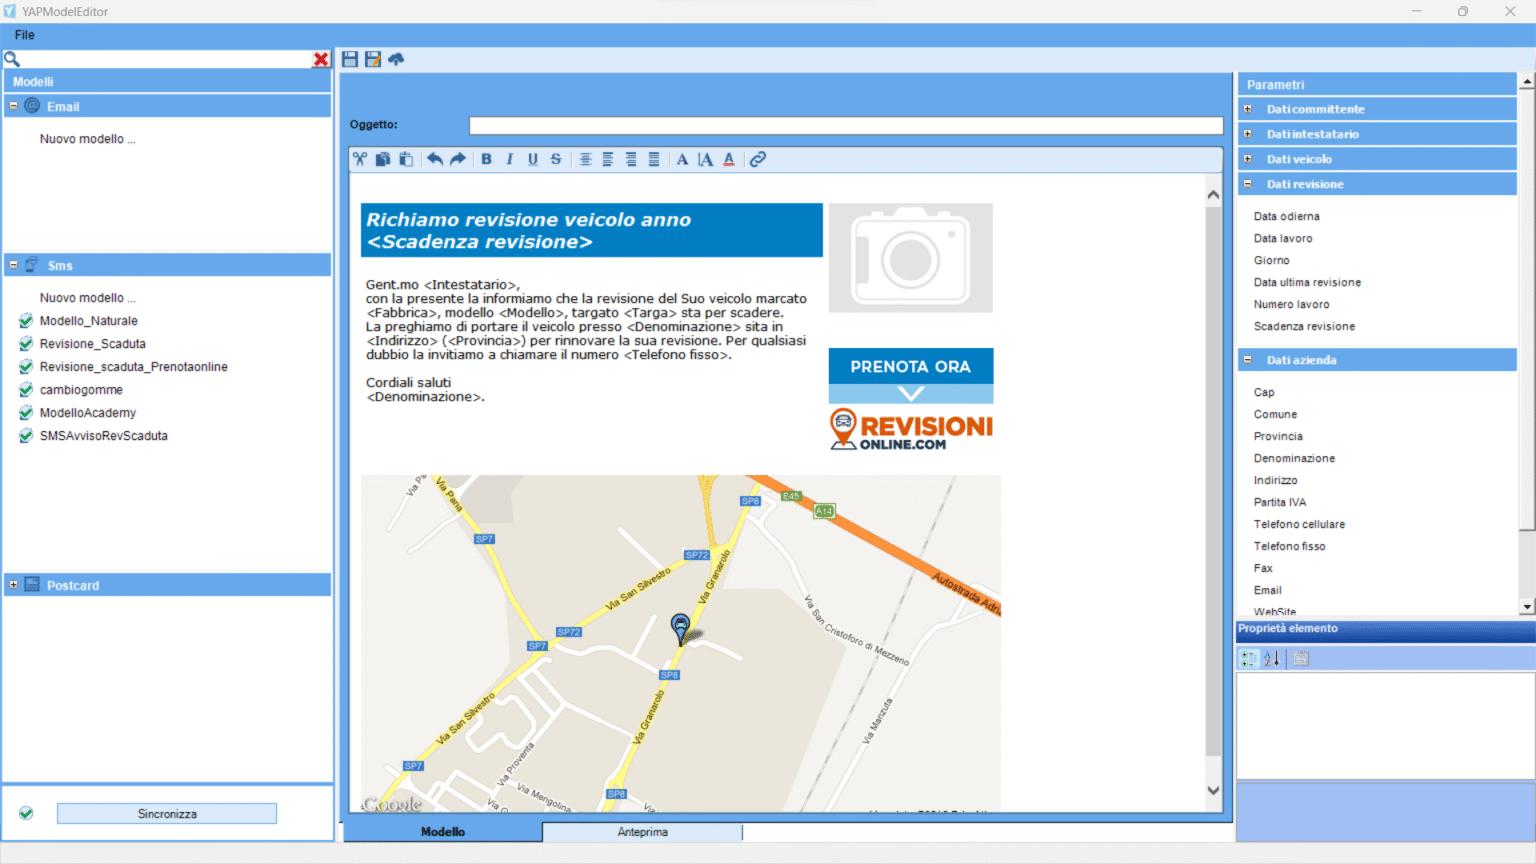Image resolution: width=1536 pixels, height=864 pixels.
Task: Clear search with the red X icon
Action: 321,59
